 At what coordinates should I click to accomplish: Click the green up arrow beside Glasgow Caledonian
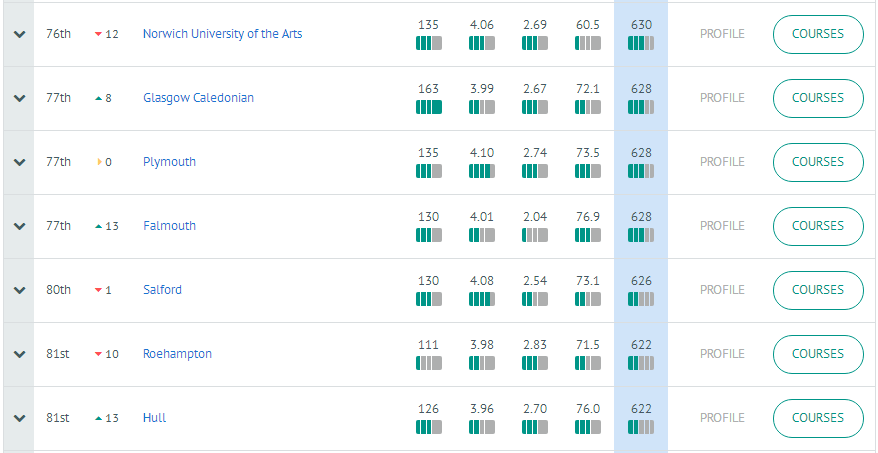click(x=98, y=98)
